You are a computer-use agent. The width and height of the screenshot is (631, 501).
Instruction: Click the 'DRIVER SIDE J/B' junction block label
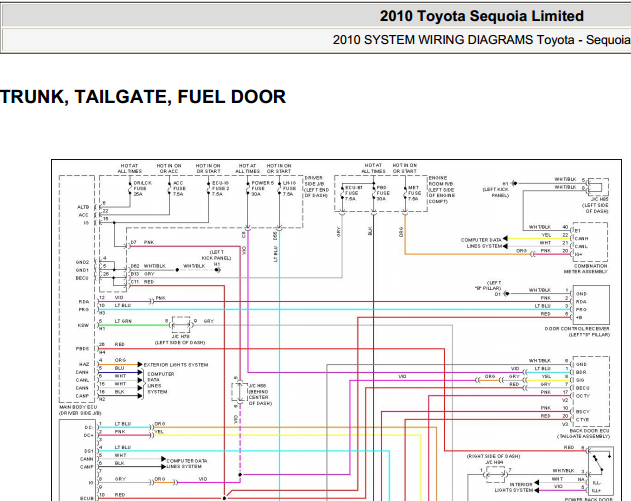314,180
